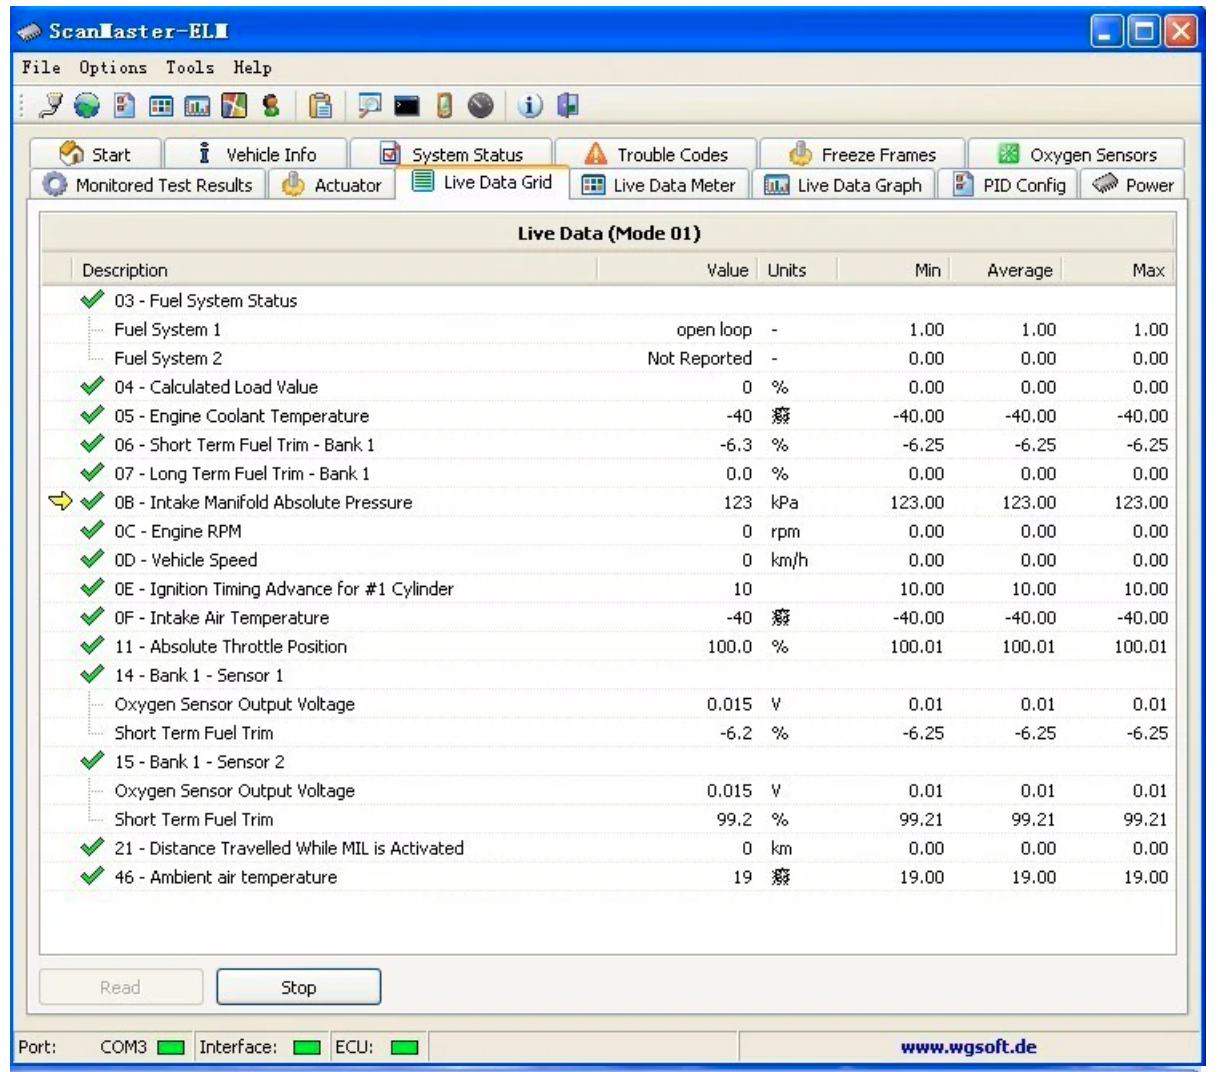The width and height of the screenshot is (1218, 1072).
Task: Click the gear icon on Monitored Test Results
Action: coord(56,184)
